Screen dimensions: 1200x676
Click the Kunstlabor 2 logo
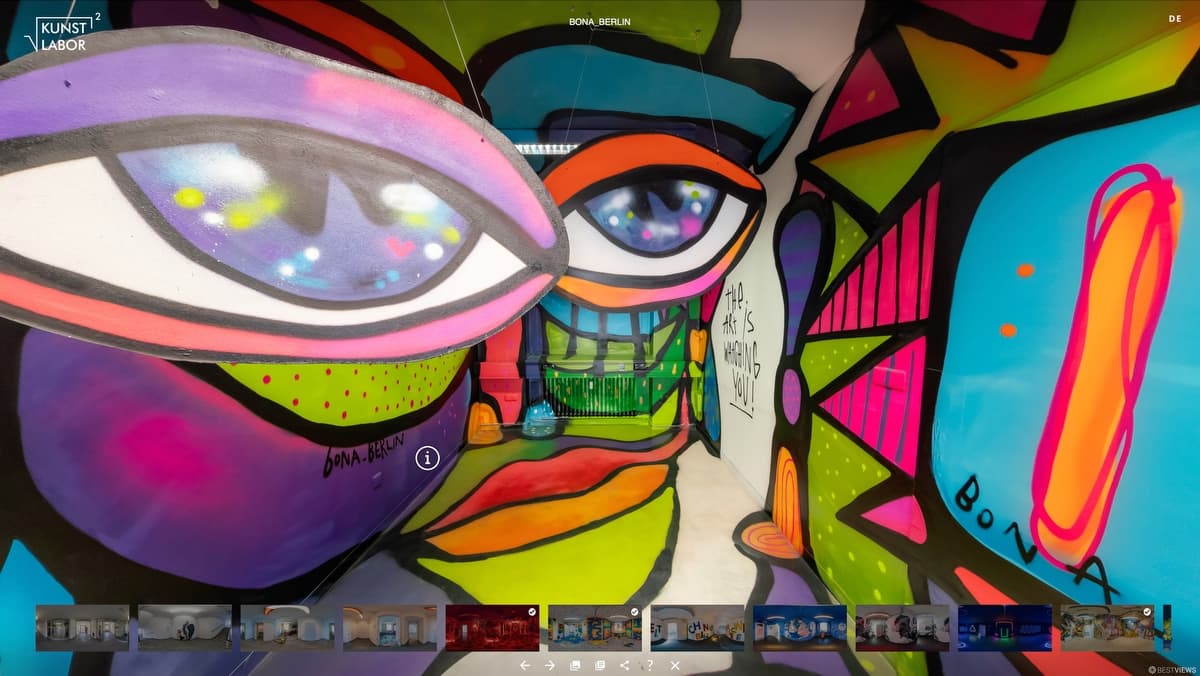tap(66, 33)
